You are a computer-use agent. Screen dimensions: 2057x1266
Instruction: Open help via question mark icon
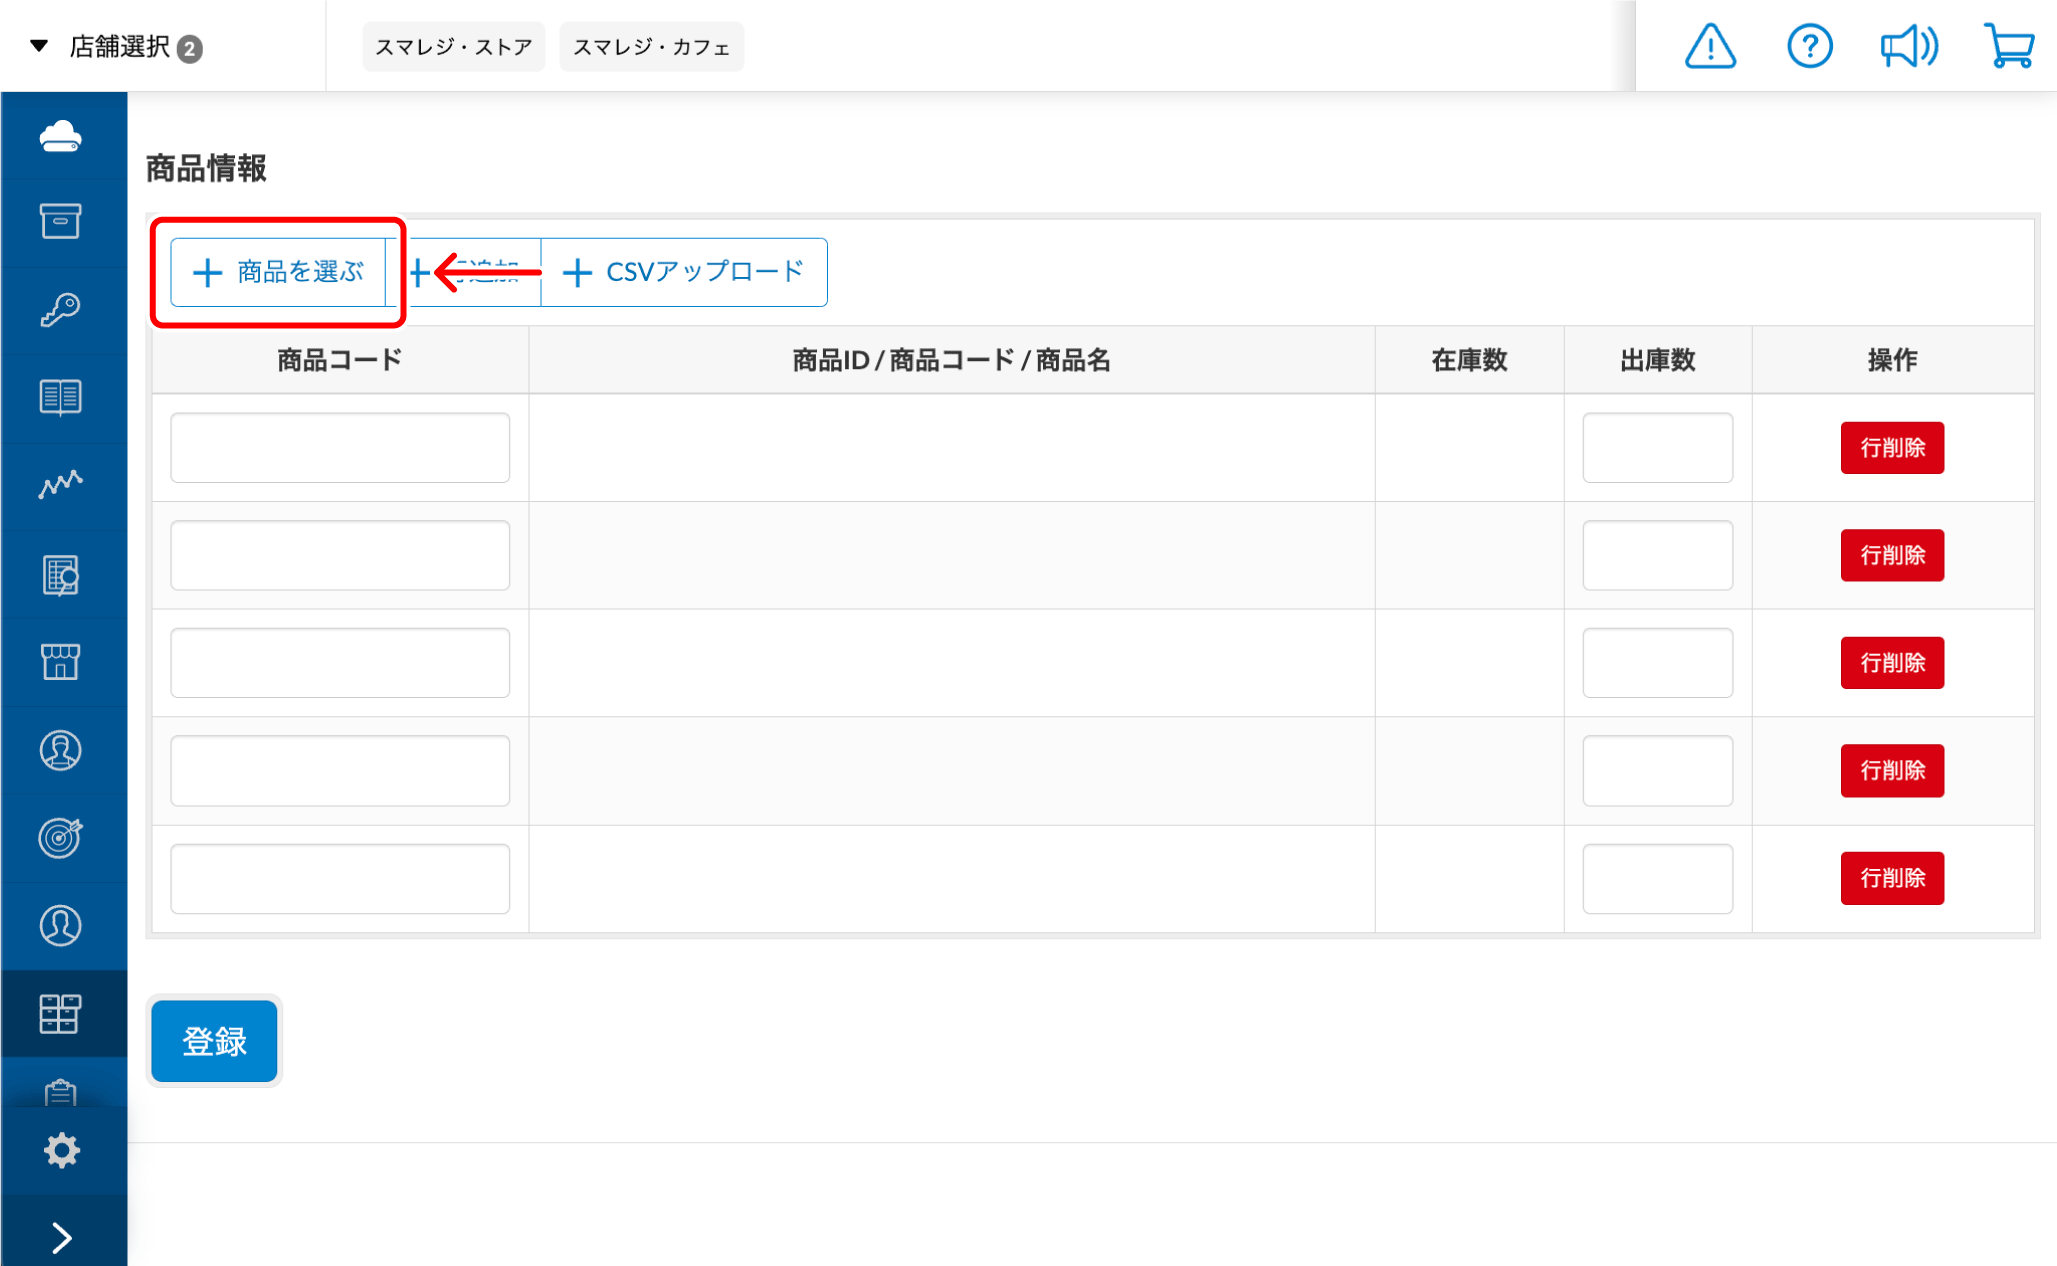(1809, 47)
